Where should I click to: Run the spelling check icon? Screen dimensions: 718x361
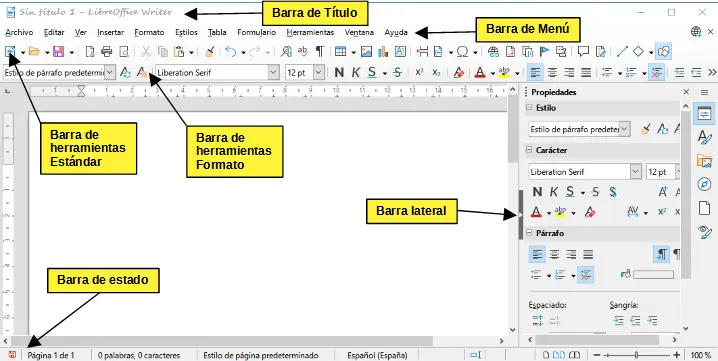pos(303,51)
